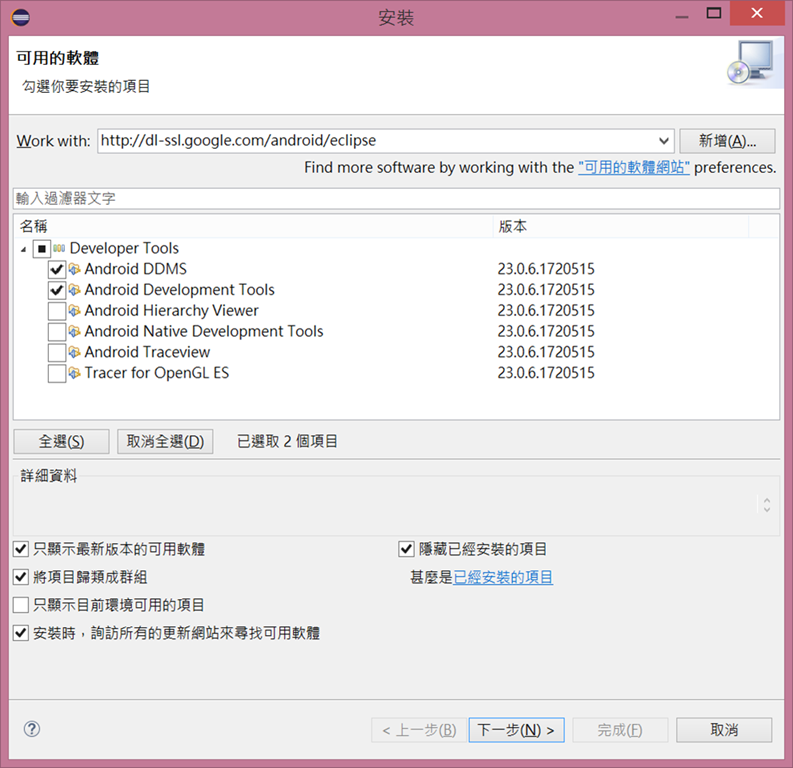Click the Android Native Development Tools icon
Viewport: 793px width, 768px height.
74,331
